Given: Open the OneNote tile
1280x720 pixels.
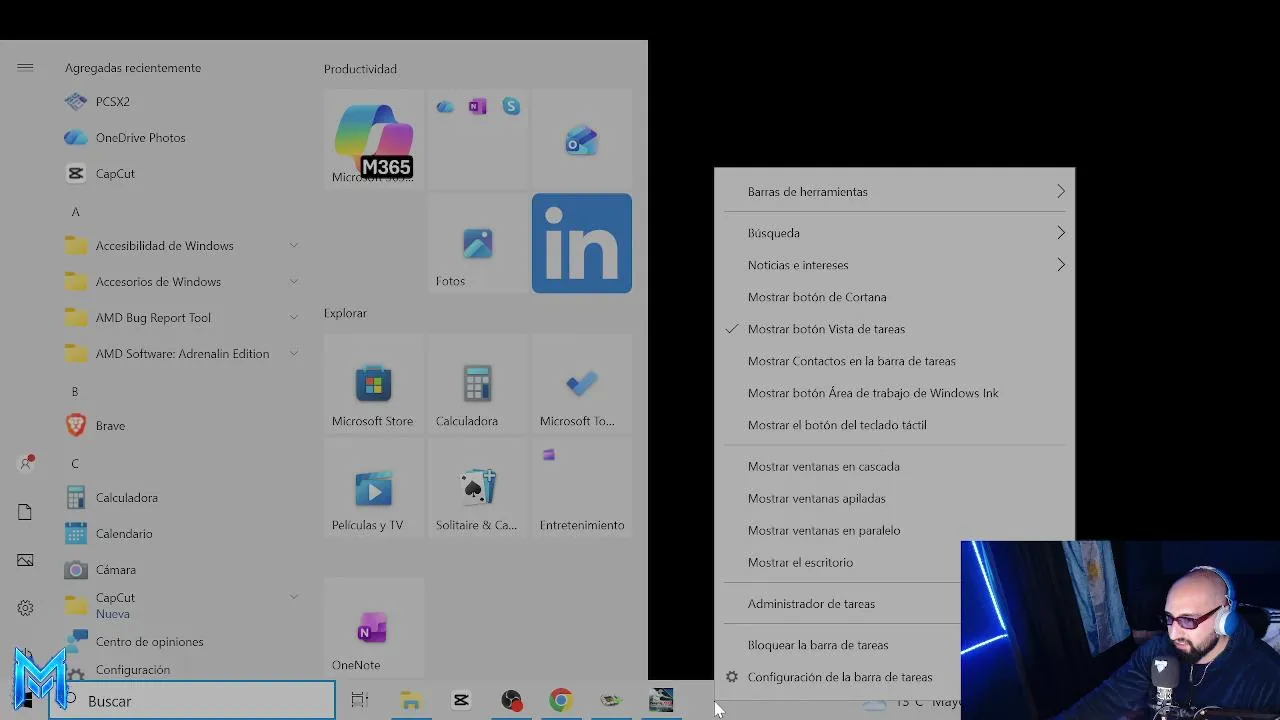Looking at the screenshot, I should 374,628.
